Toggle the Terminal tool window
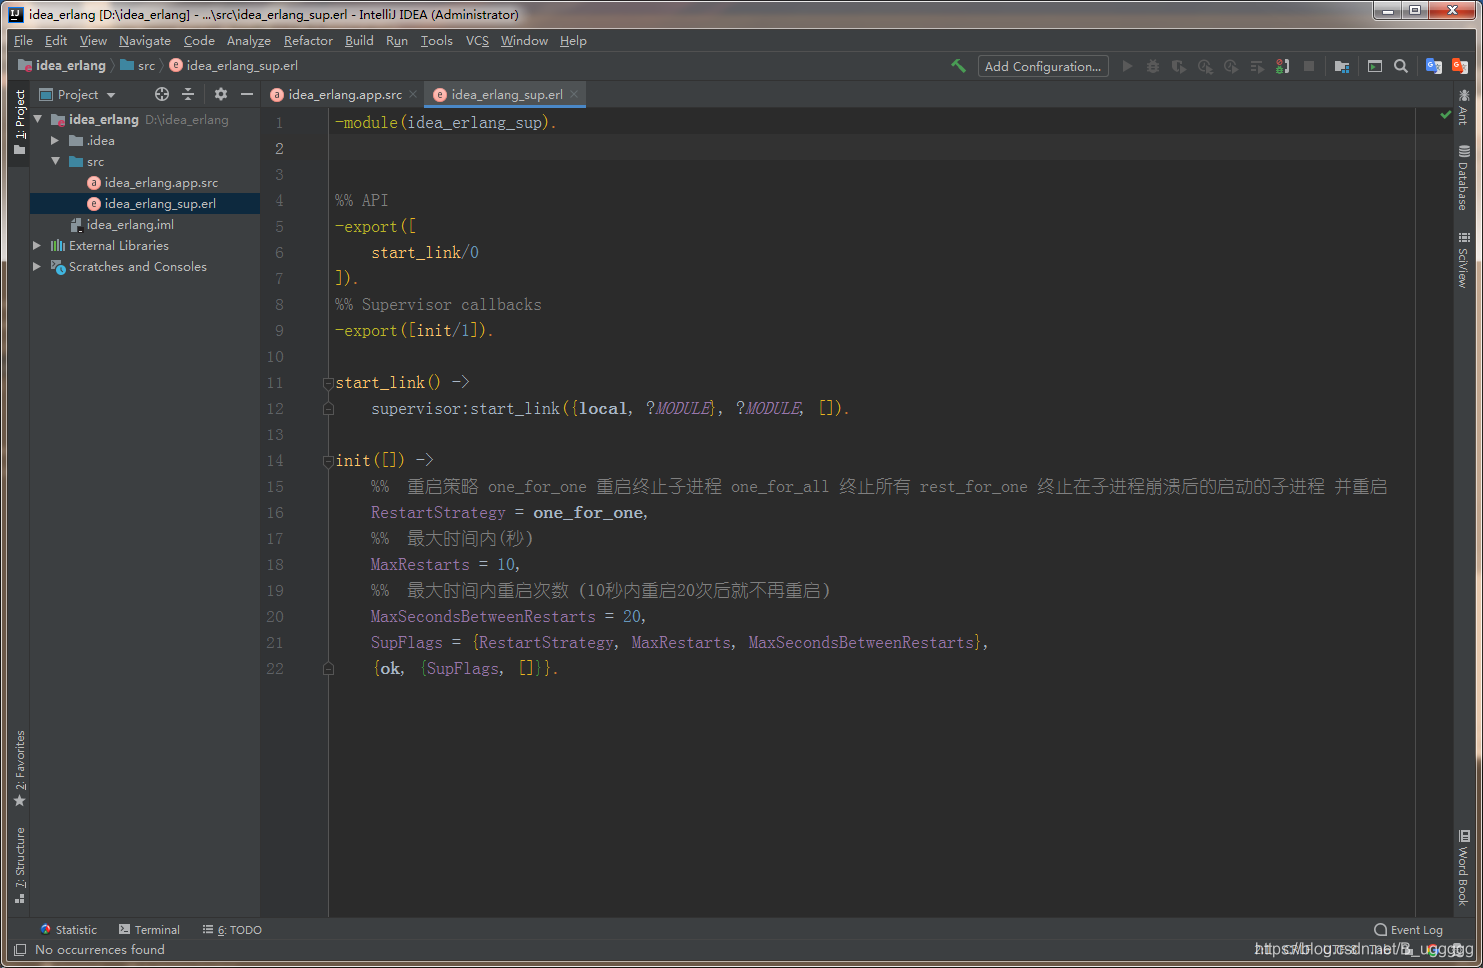 (x=149, y=929)
